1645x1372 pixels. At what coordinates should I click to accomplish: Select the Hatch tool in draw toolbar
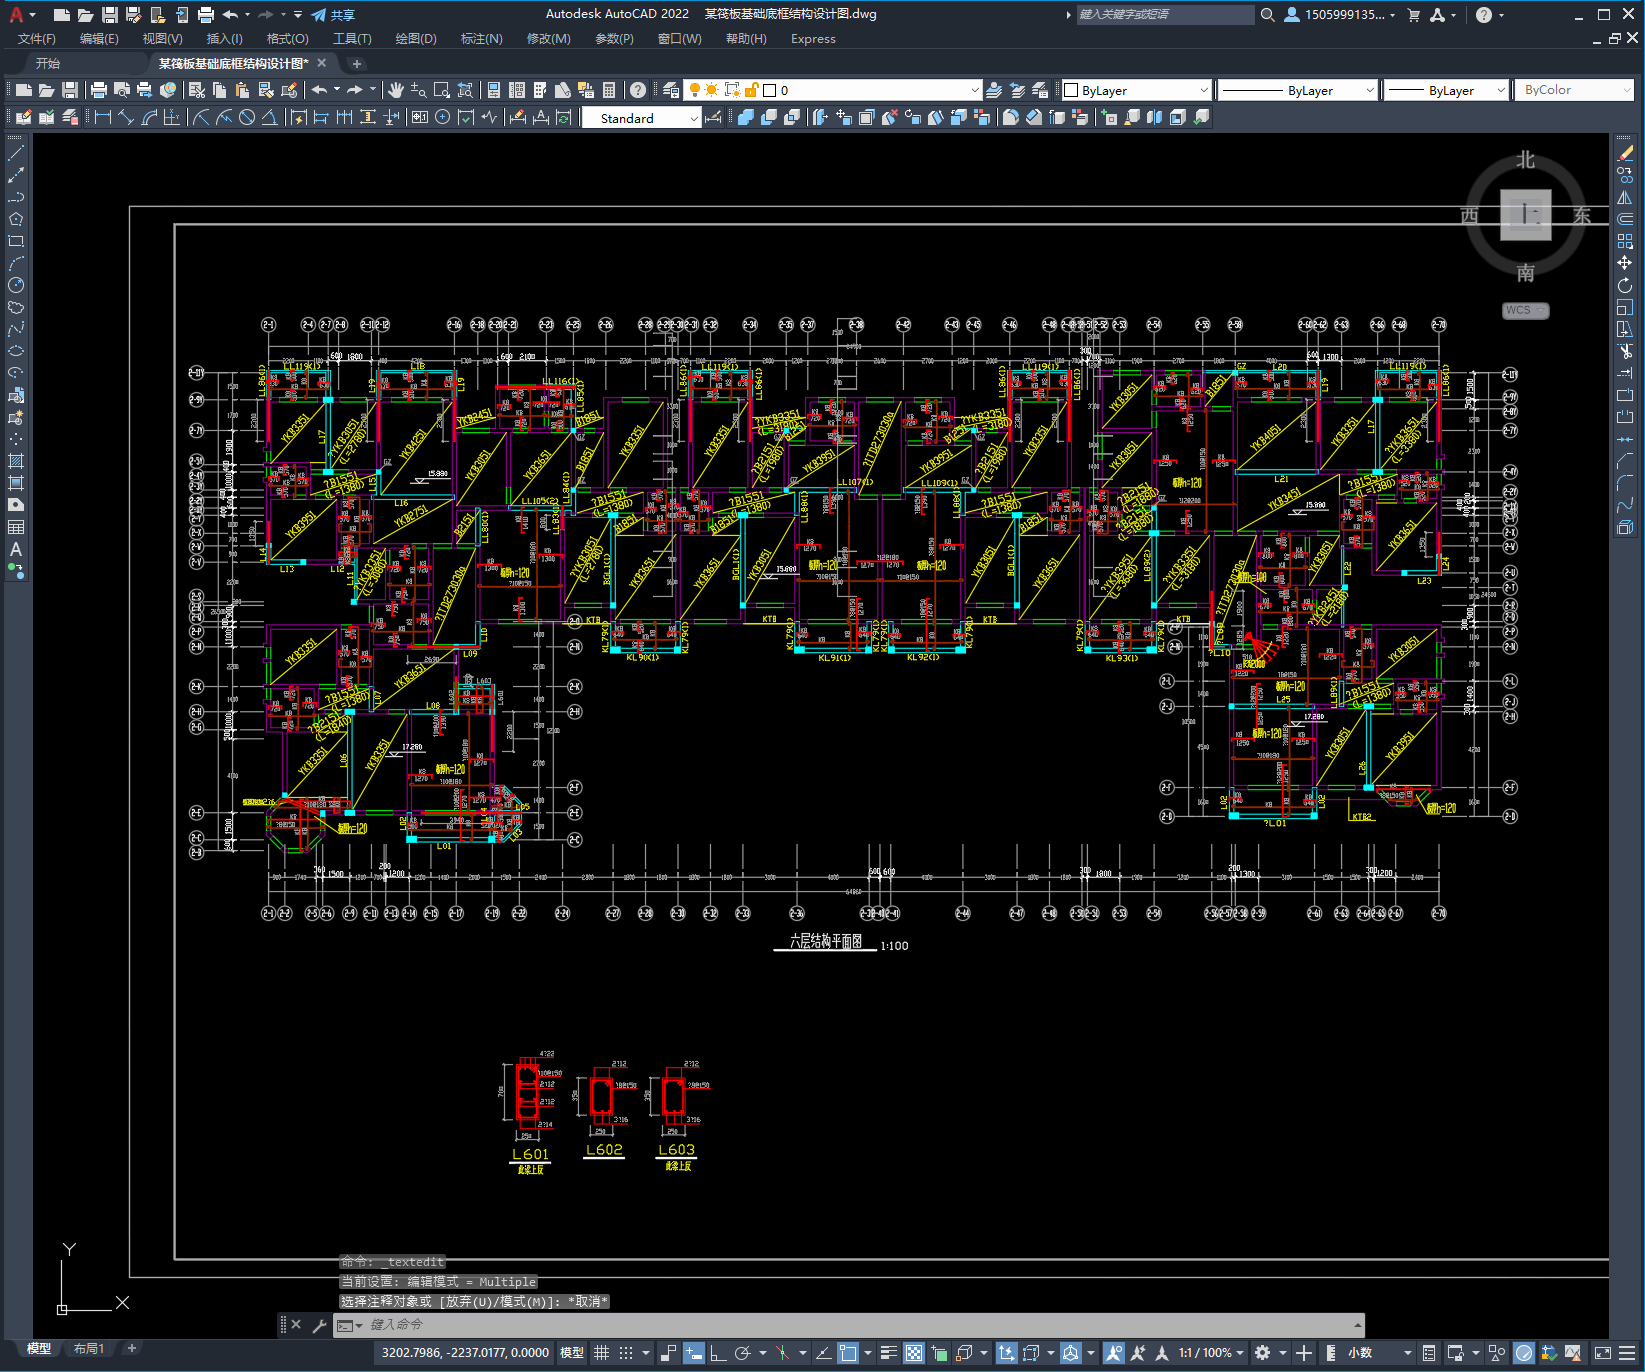click(15, 461)
